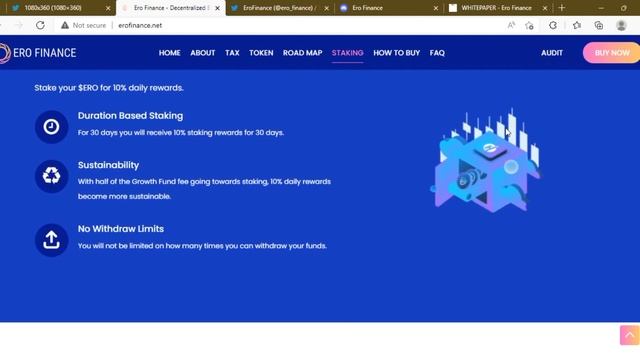The height and width of the screenshot is (360, 640).
Task: Close the 1080x360 tab
Action: click(x=108, y=8)
